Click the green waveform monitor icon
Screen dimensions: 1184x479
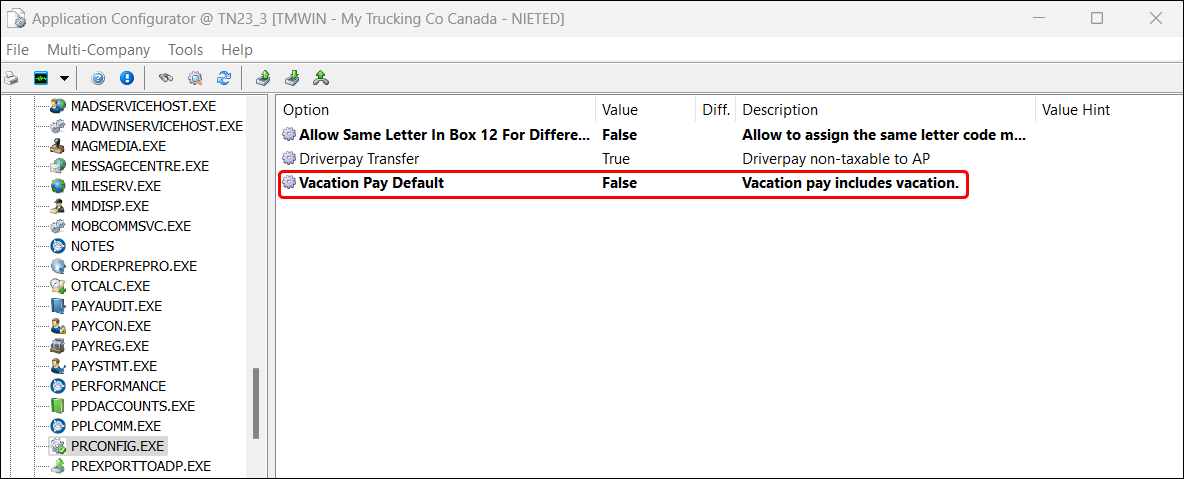click(41, 78)
